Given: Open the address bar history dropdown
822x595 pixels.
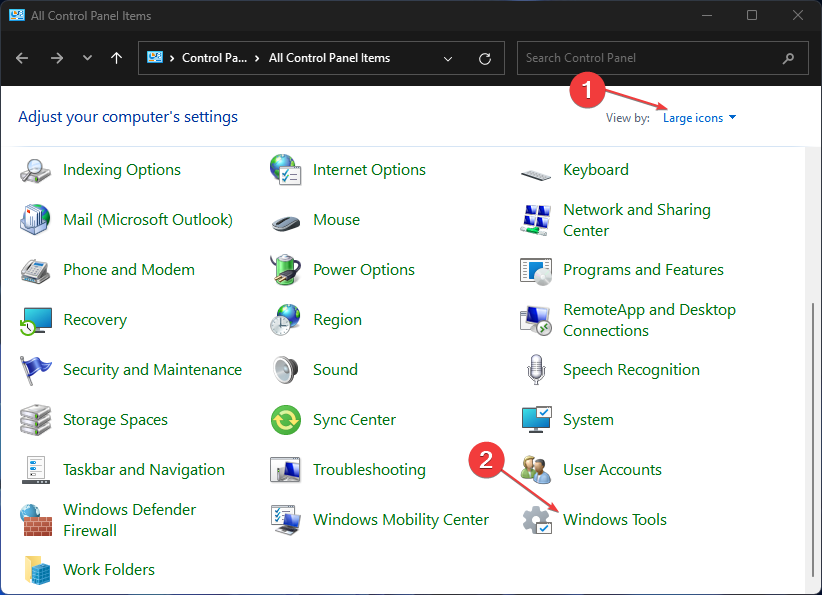Looking at the screenshot, I should coord(447,58).
